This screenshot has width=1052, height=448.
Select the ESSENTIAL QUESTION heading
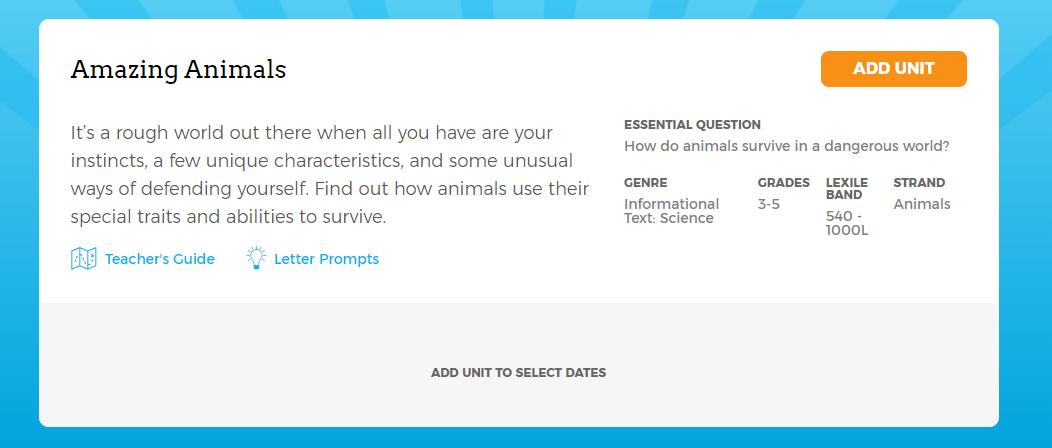pos(692,125)
